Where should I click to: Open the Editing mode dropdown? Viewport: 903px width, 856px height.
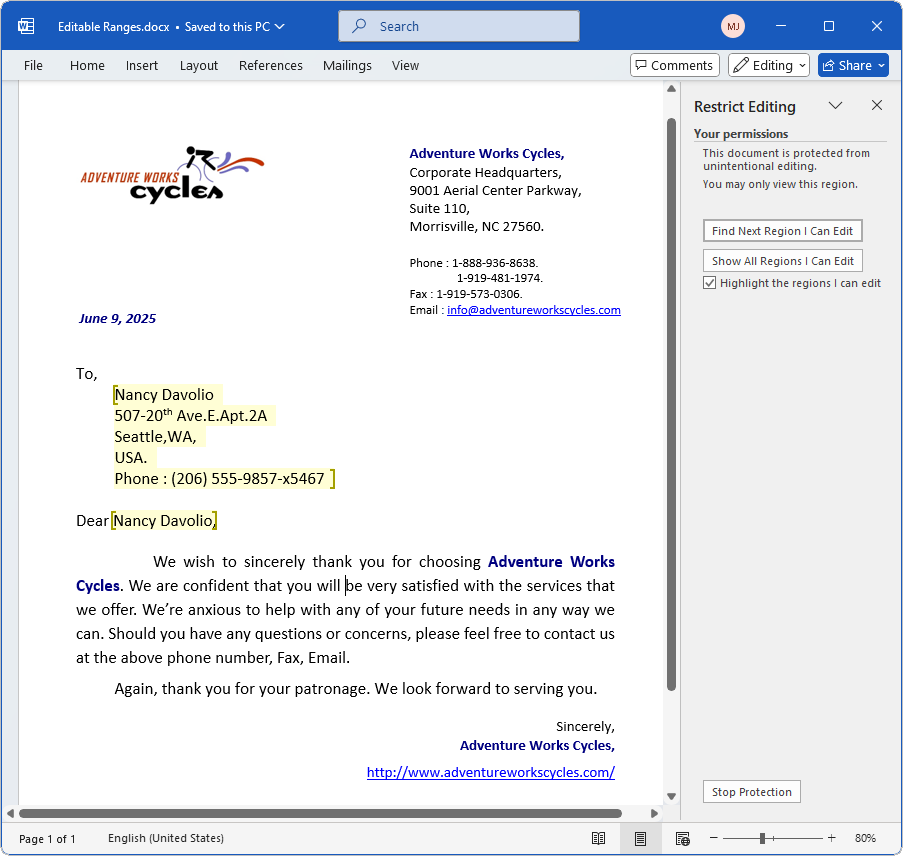coord(769,65)
